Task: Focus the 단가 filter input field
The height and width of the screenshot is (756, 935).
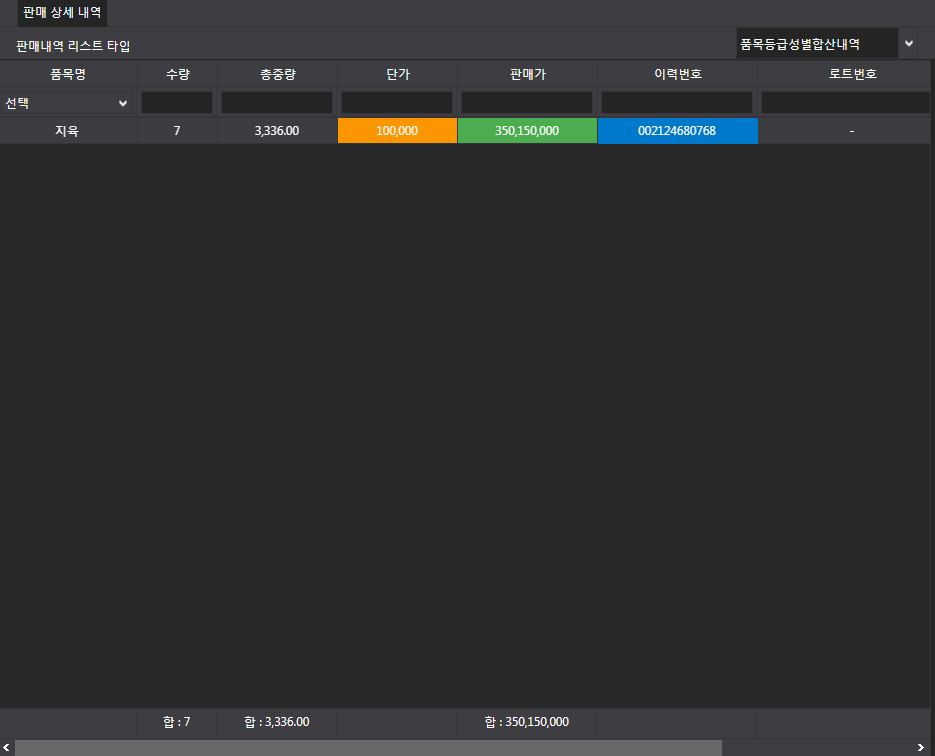Action: coord(397,103)
